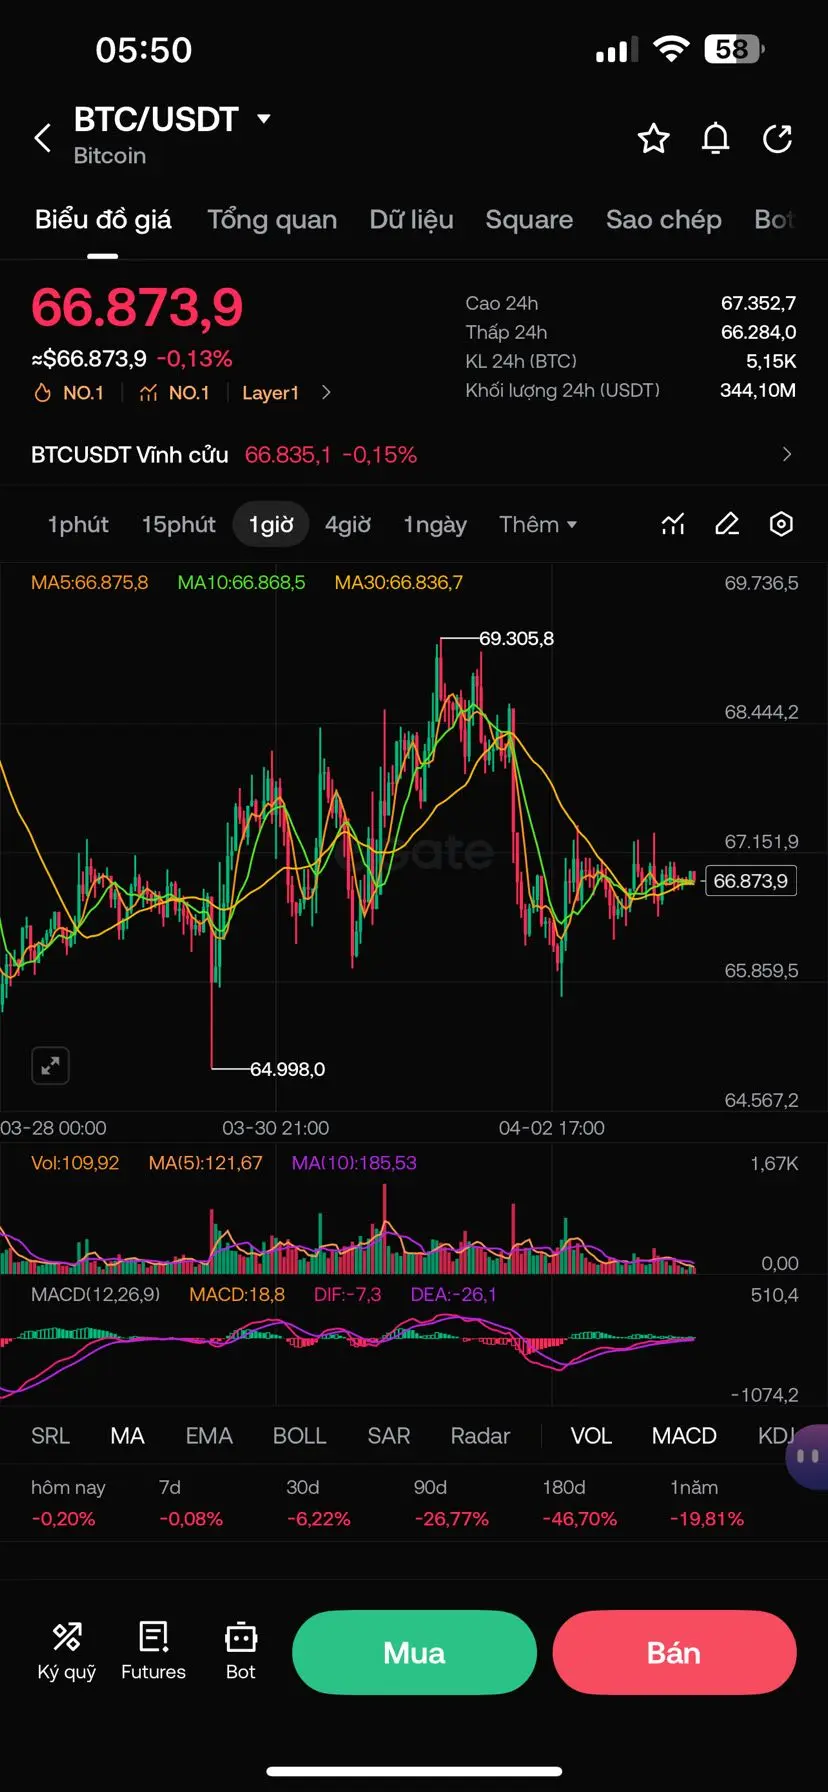
Task: Switch to Dữ liệu tab
Action: pyautogui.click(x=411, y=220)
